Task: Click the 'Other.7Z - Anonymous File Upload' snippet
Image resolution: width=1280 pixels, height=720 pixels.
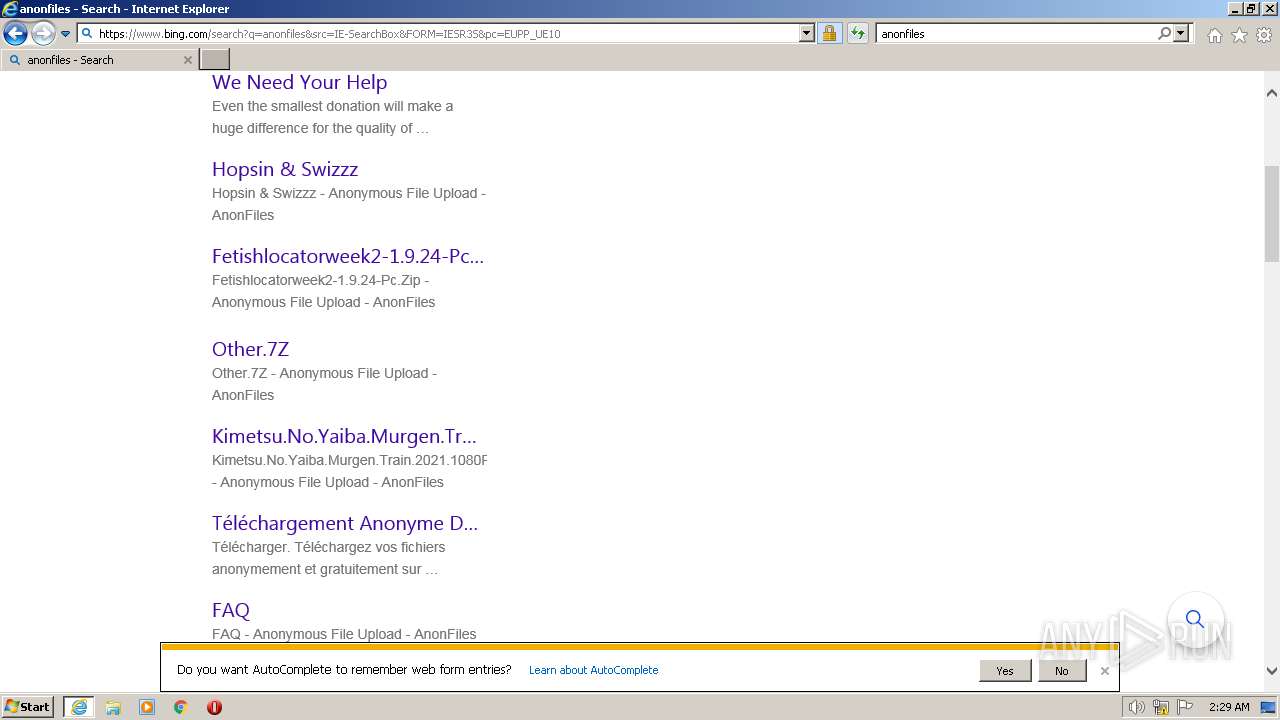Action: coord(324,384)
